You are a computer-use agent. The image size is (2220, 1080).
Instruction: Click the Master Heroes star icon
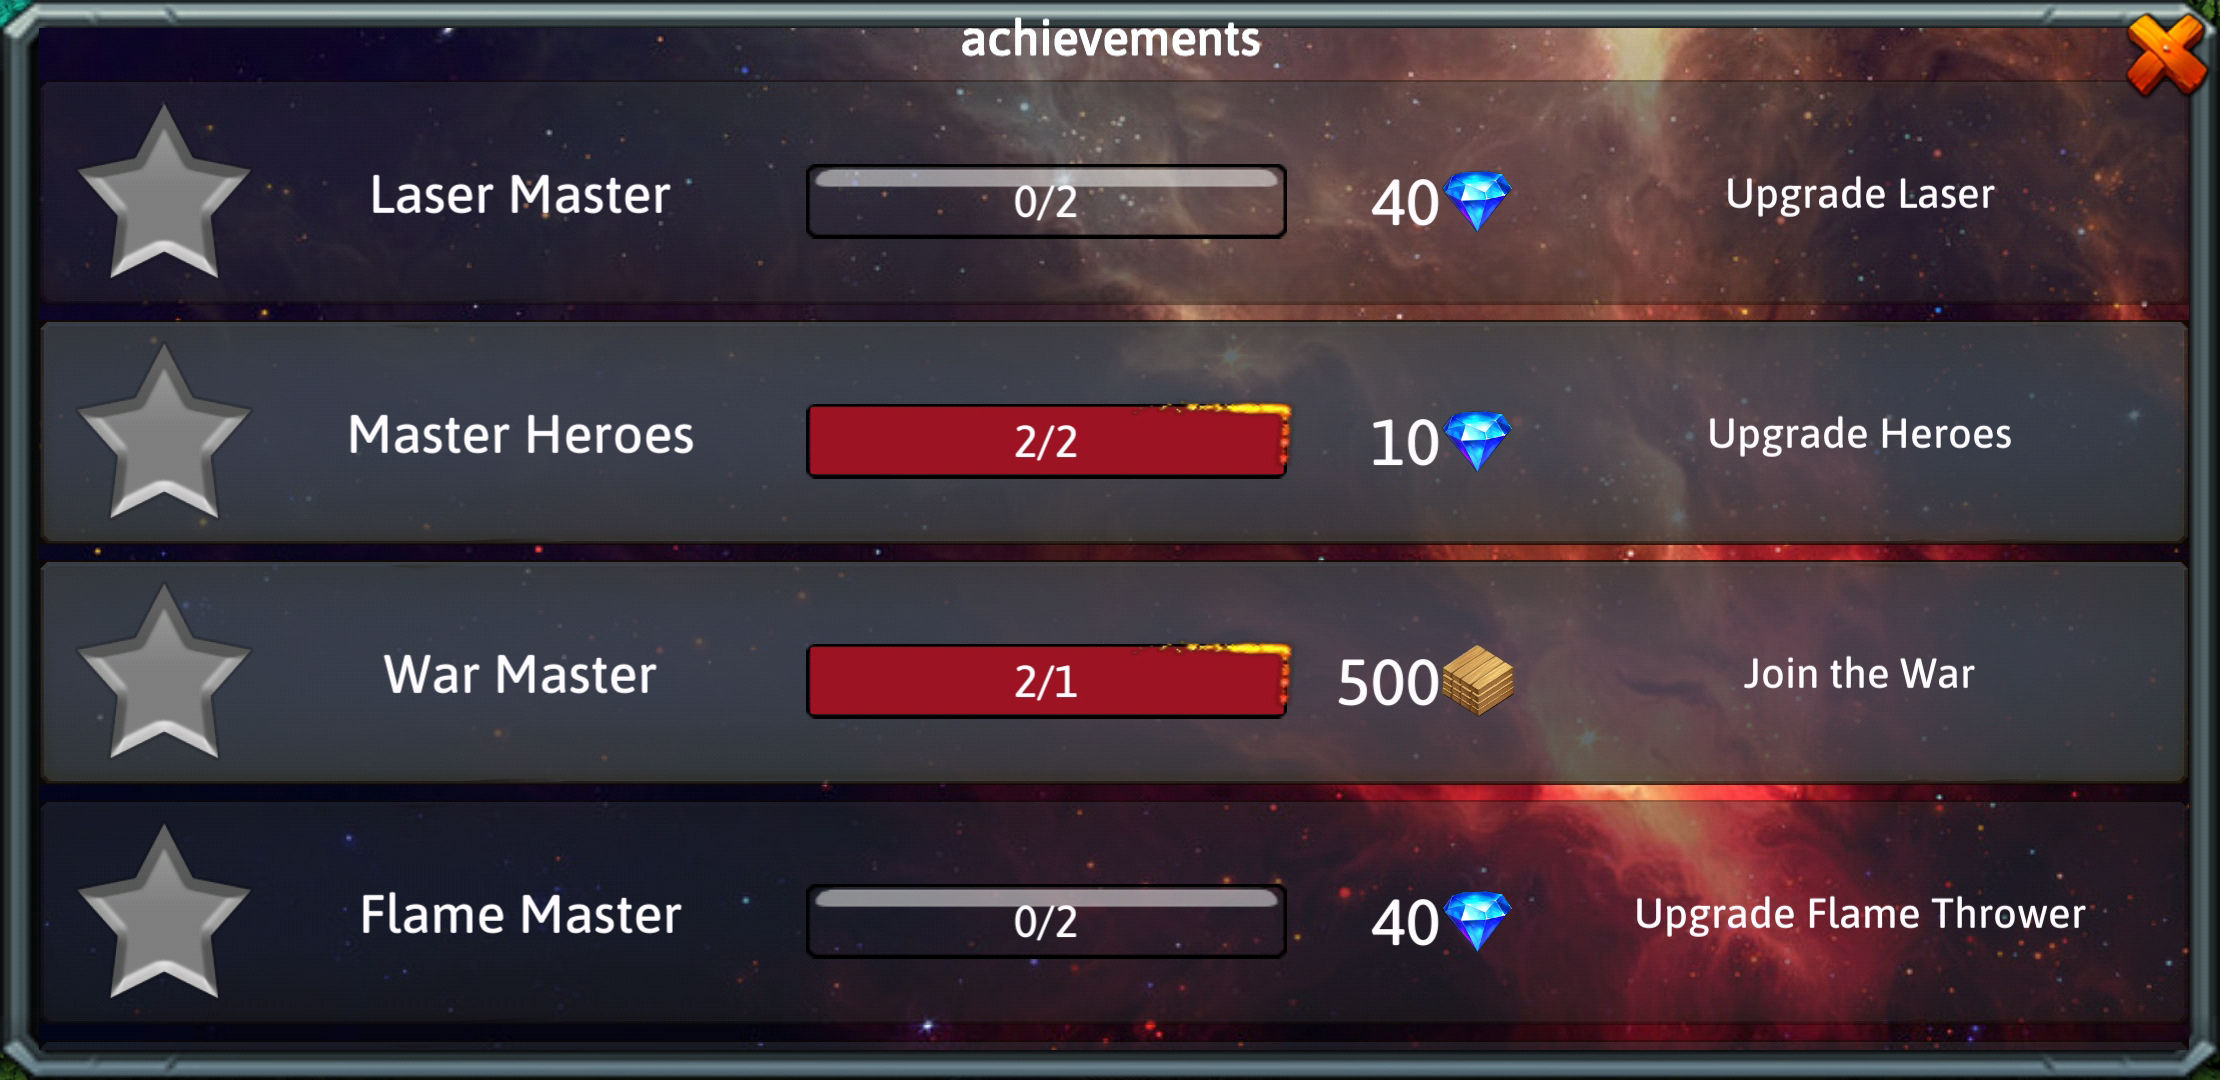coord(164,433)
